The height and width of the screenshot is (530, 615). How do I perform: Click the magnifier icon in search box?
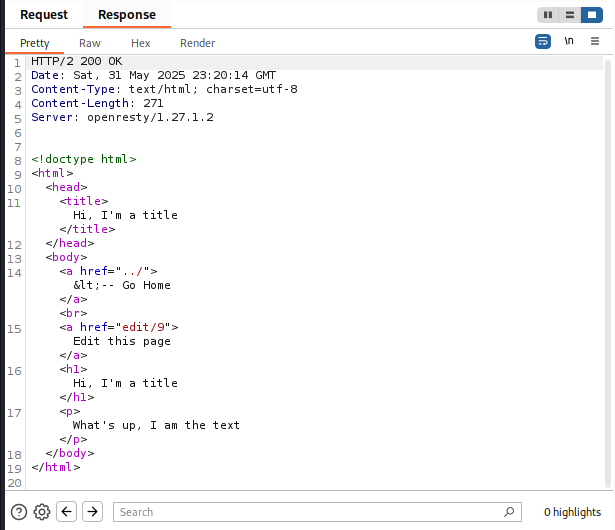click(x=509, y=512)
